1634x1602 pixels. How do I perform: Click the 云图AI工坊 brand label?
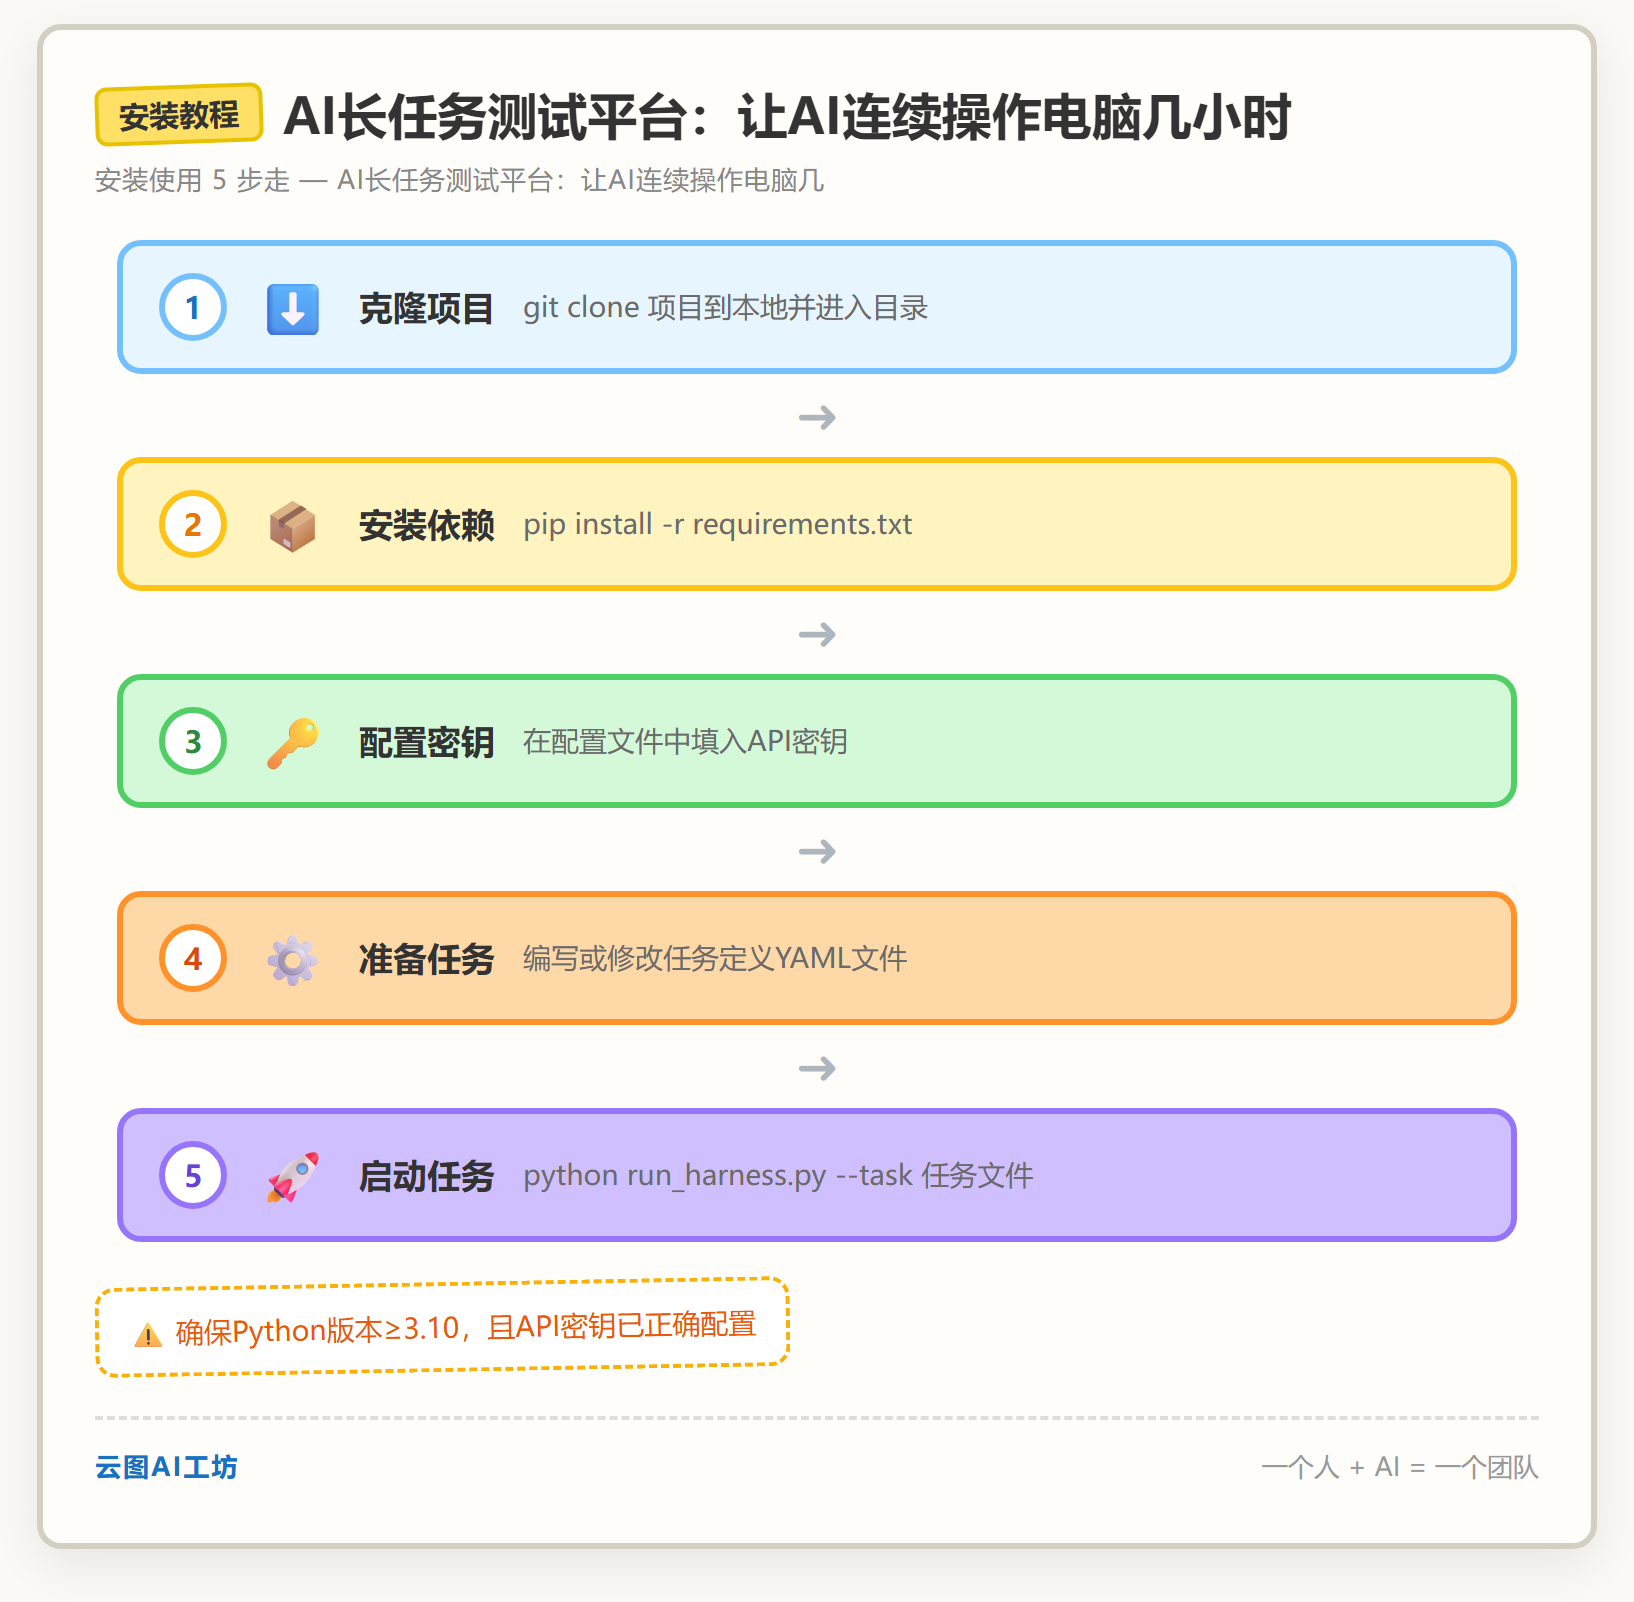coord(166,1467)
